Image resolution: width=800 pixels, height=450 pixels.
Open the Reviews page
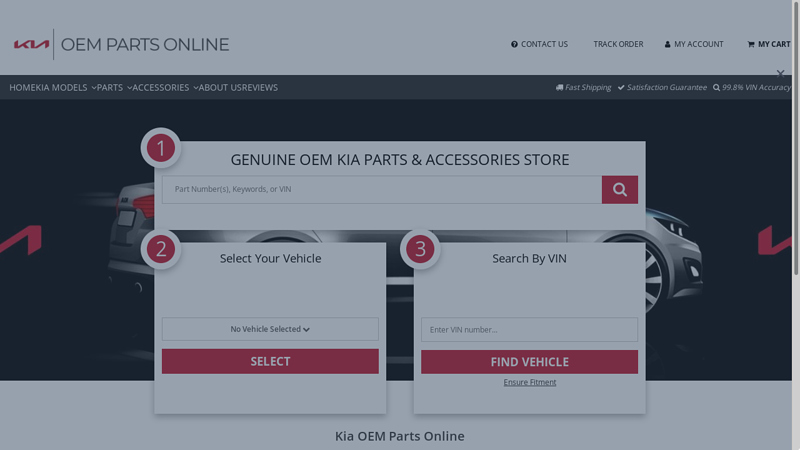point(260,87)
